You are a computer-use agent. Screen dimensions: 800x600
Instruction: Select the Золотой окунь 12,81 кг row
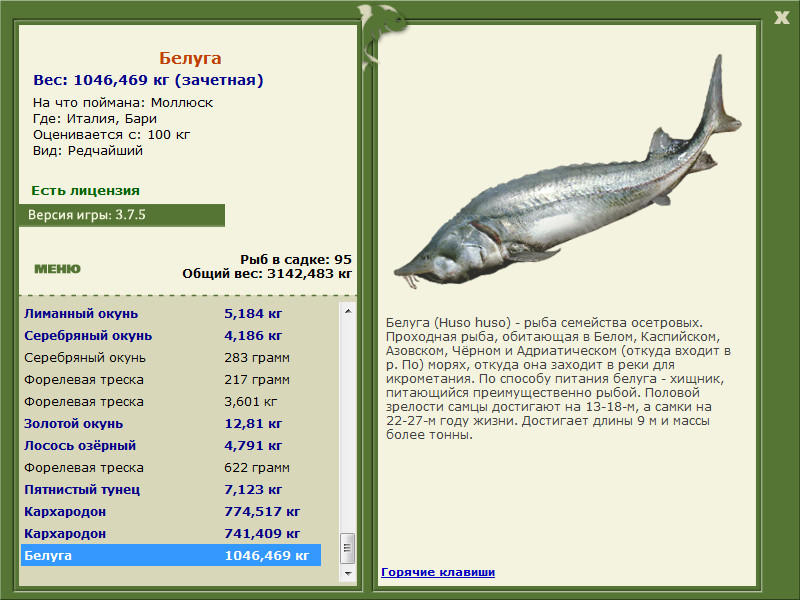point(171,423)
